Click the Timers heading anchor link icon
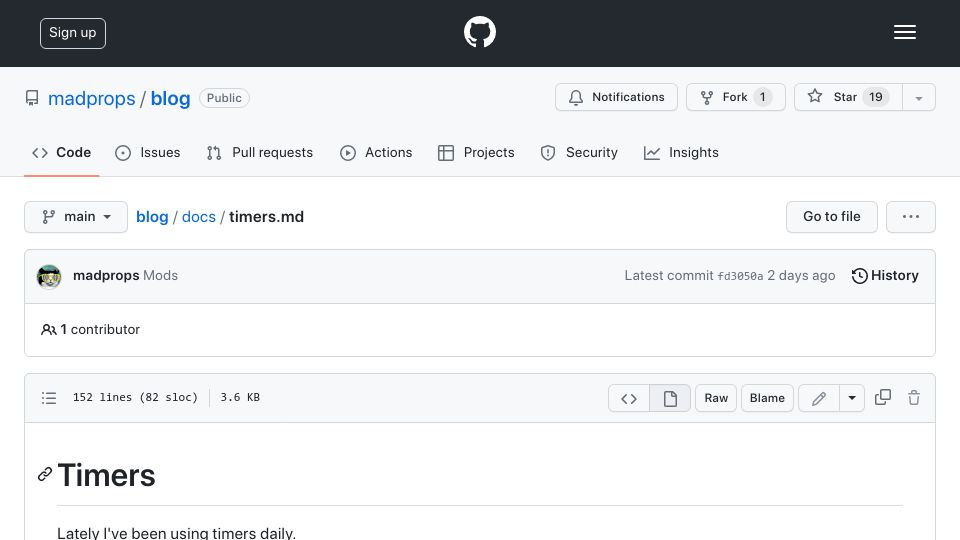 click(x=45, y=474)
